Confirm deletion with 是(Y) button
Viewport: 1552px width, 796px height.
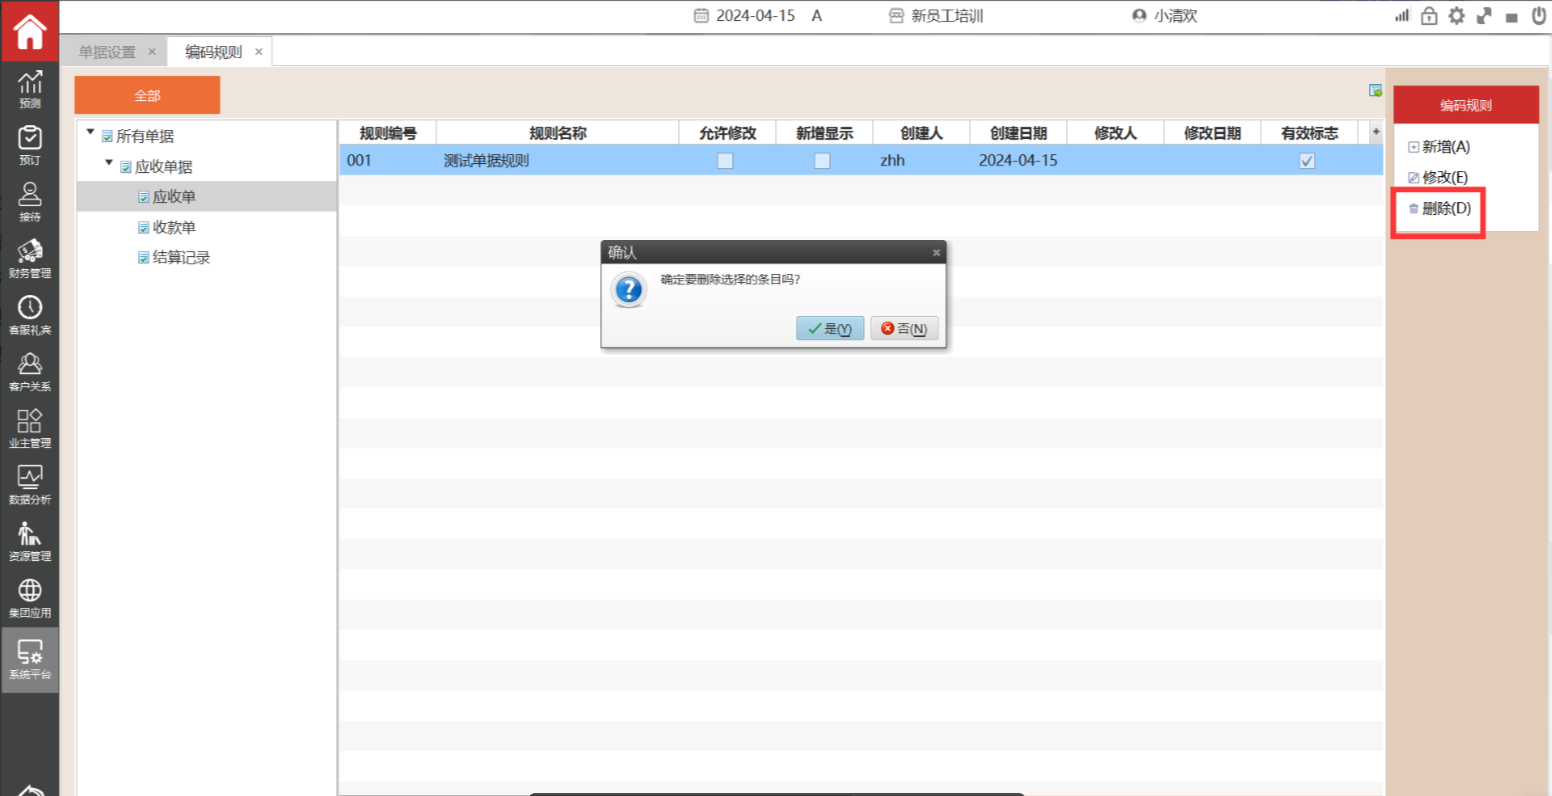point(830,329)
